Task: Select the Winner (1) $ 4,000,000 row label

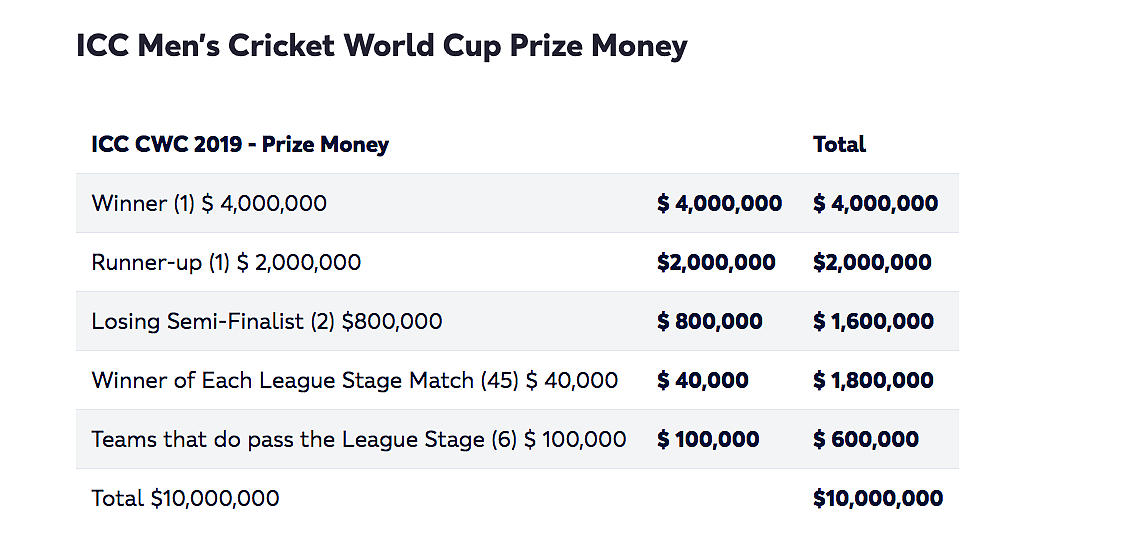Action: pos(209,204)
